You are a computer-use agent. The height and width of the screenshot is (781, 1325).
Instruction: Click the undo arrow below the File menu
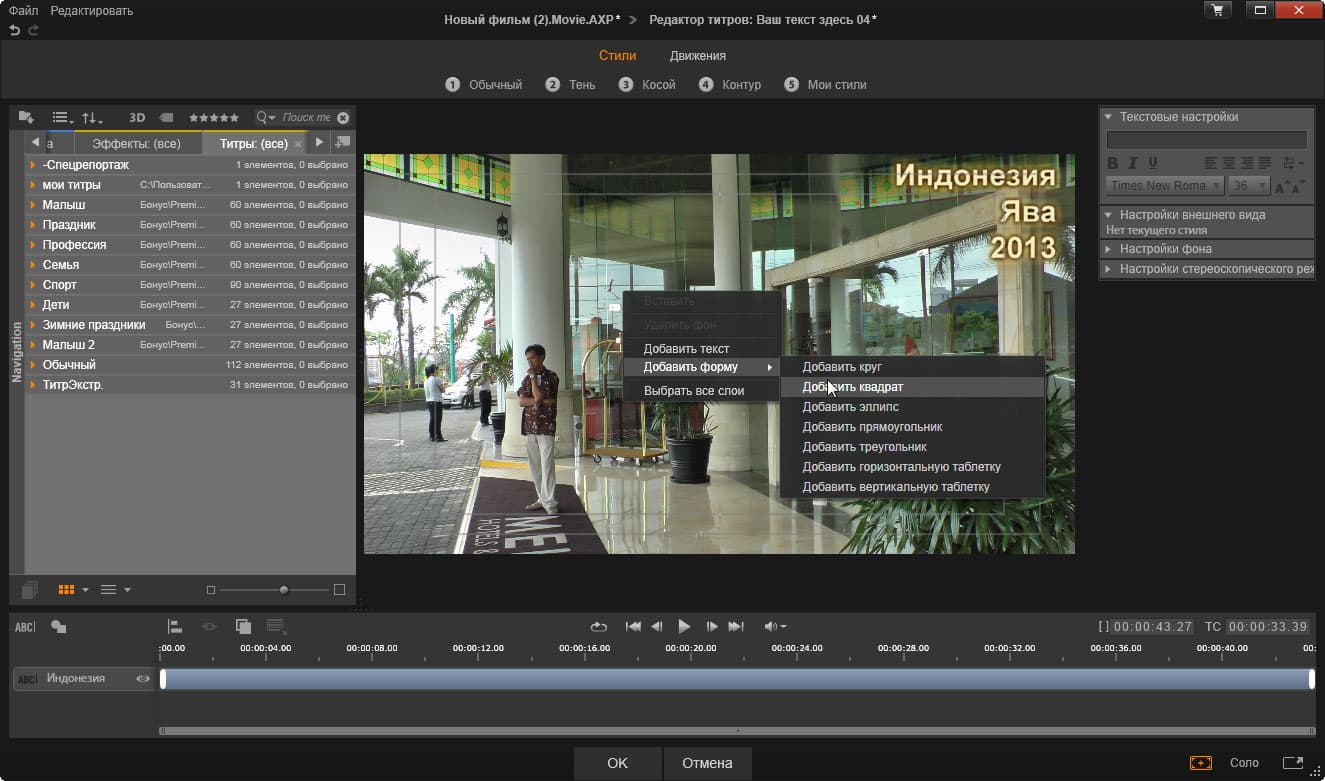pyautogui.click(x=14, y=31)
